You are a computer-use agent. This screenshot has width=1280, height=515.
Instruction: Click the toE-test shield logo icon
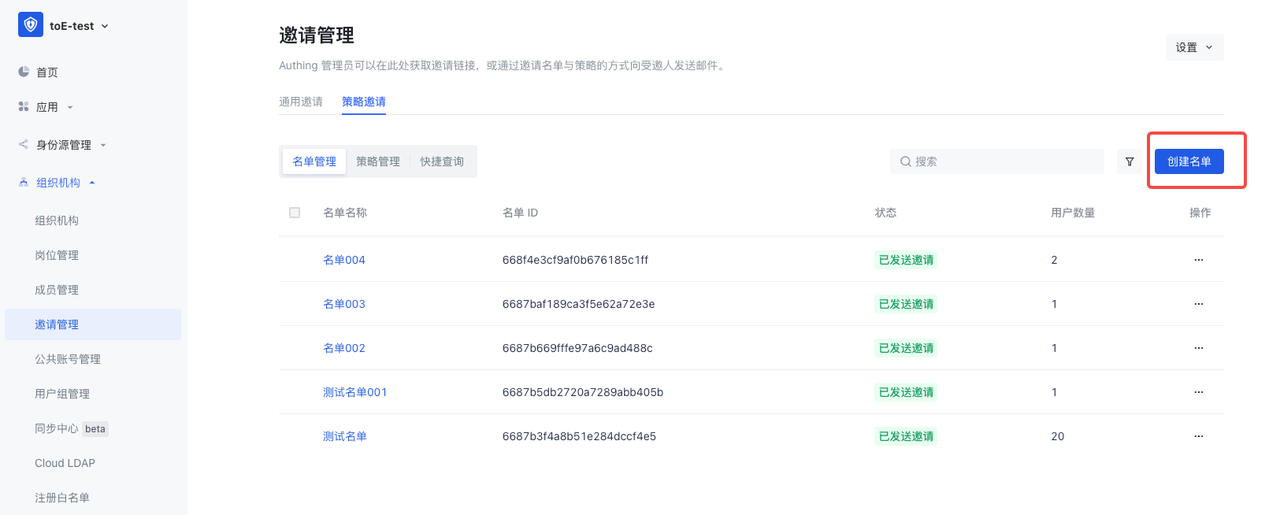(x=31, y=26)
